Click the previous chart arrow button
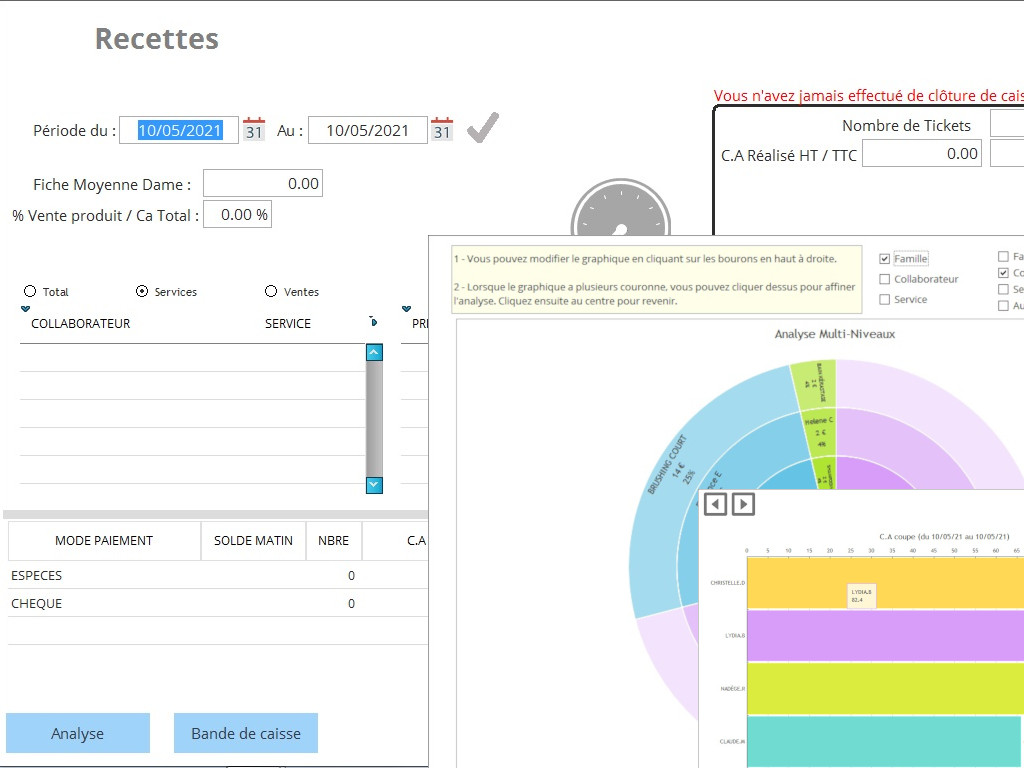The height and width of the screenshot is (768, 1024). (x=715, y=504)
